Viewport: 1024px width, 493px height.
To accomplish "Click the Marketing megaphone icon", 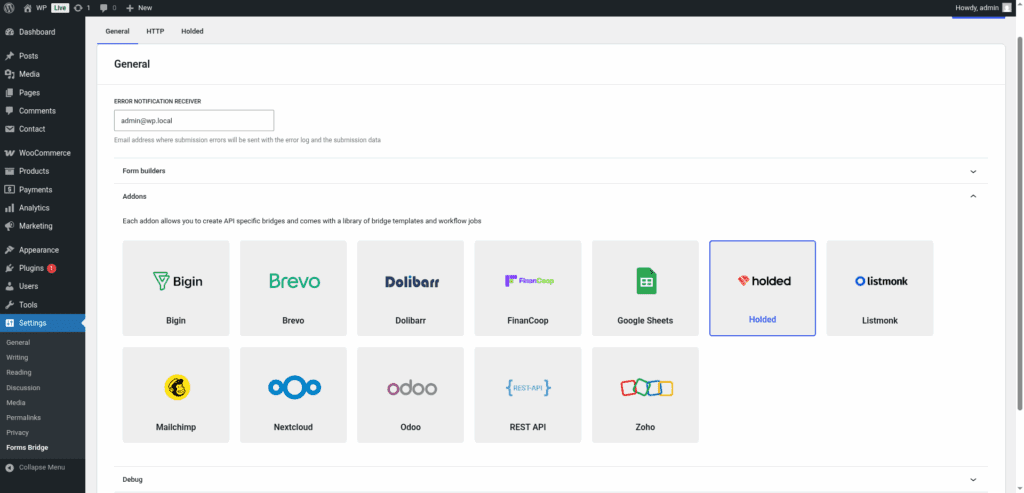I will (10, 226).
